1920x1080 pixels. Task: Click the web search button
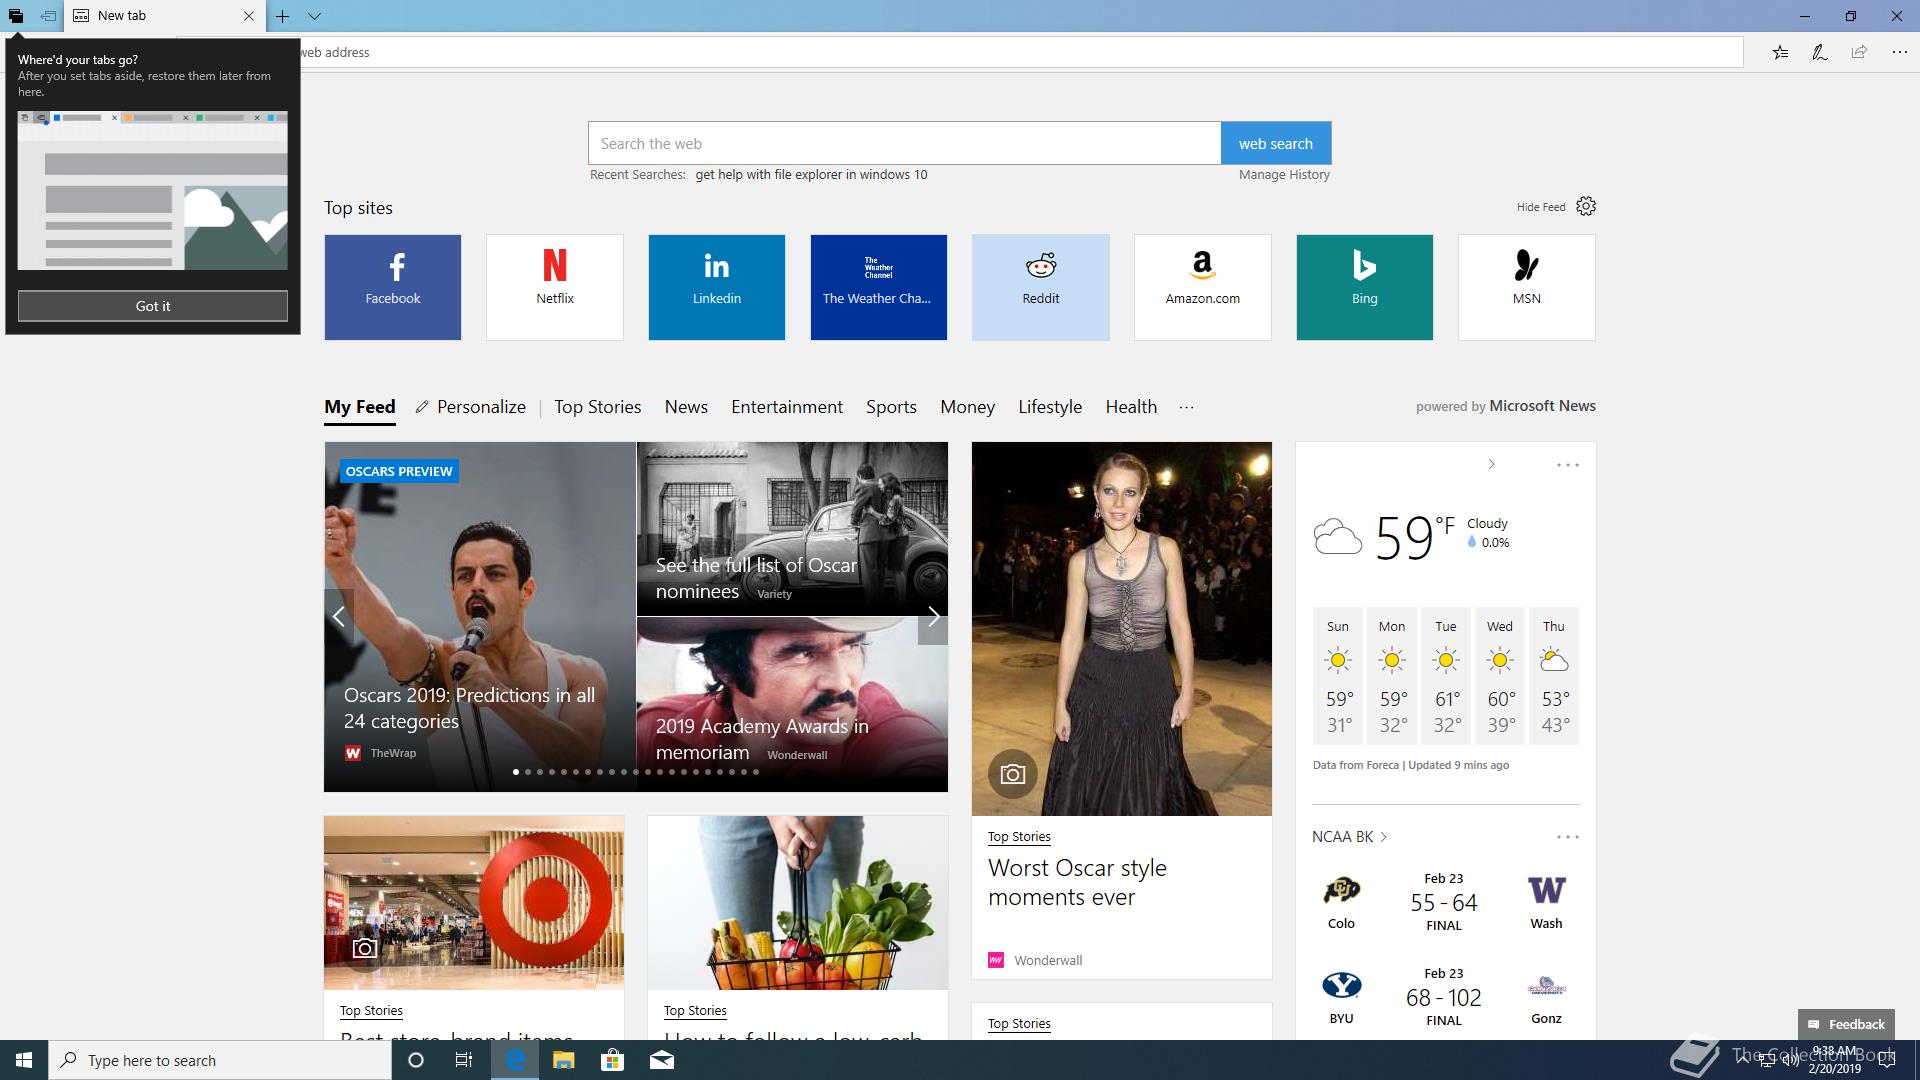pyautogui.click(x=1276, y=143)
